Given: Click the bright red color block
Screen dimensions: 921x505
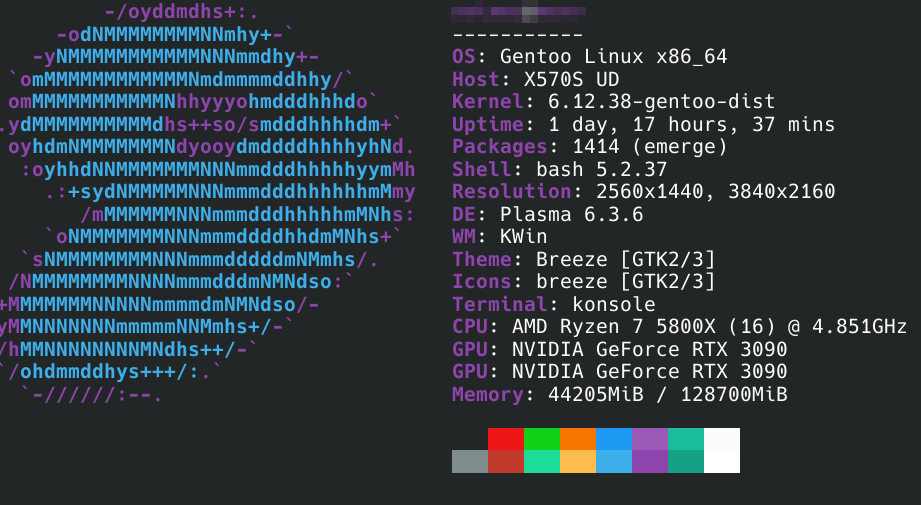Looking at the screenshot, I should 506,439.
